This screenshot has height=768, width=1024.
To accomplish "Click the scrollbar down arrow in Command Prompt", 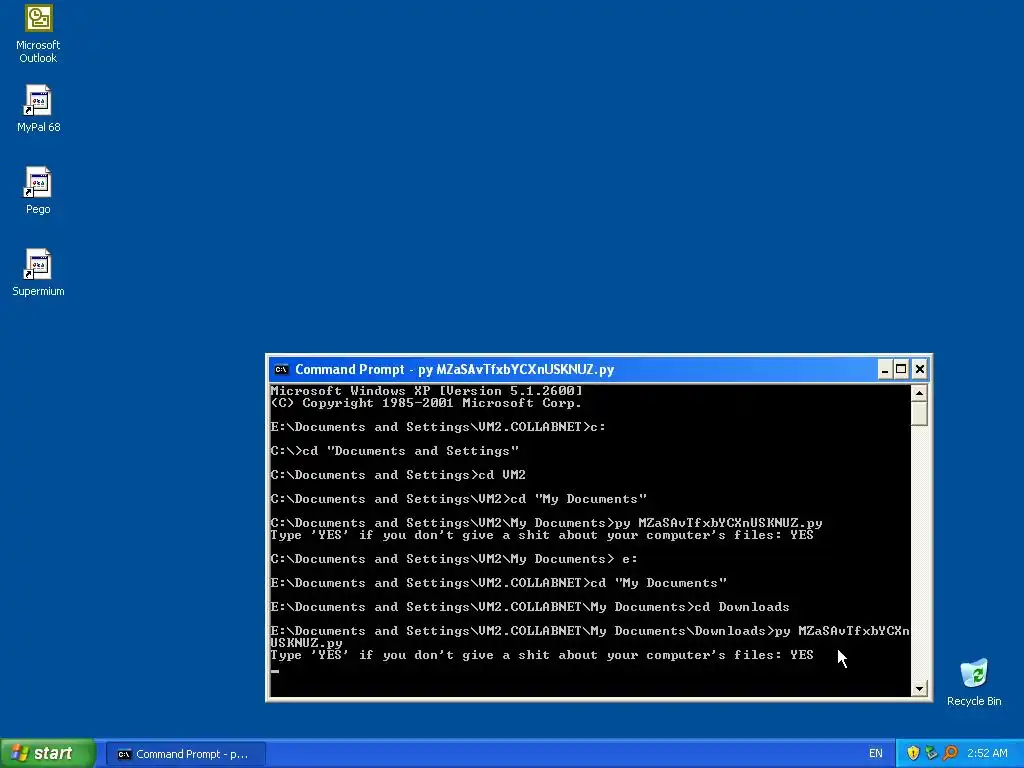I will pyautogui.click(x=920, y=688).
